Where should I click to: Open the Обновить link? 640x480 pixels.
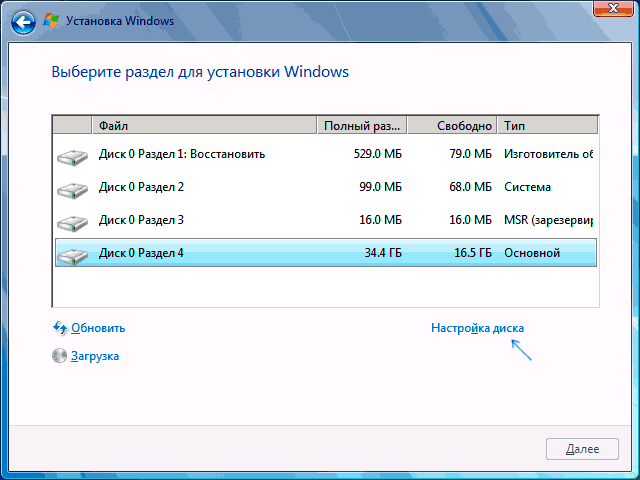98,328
